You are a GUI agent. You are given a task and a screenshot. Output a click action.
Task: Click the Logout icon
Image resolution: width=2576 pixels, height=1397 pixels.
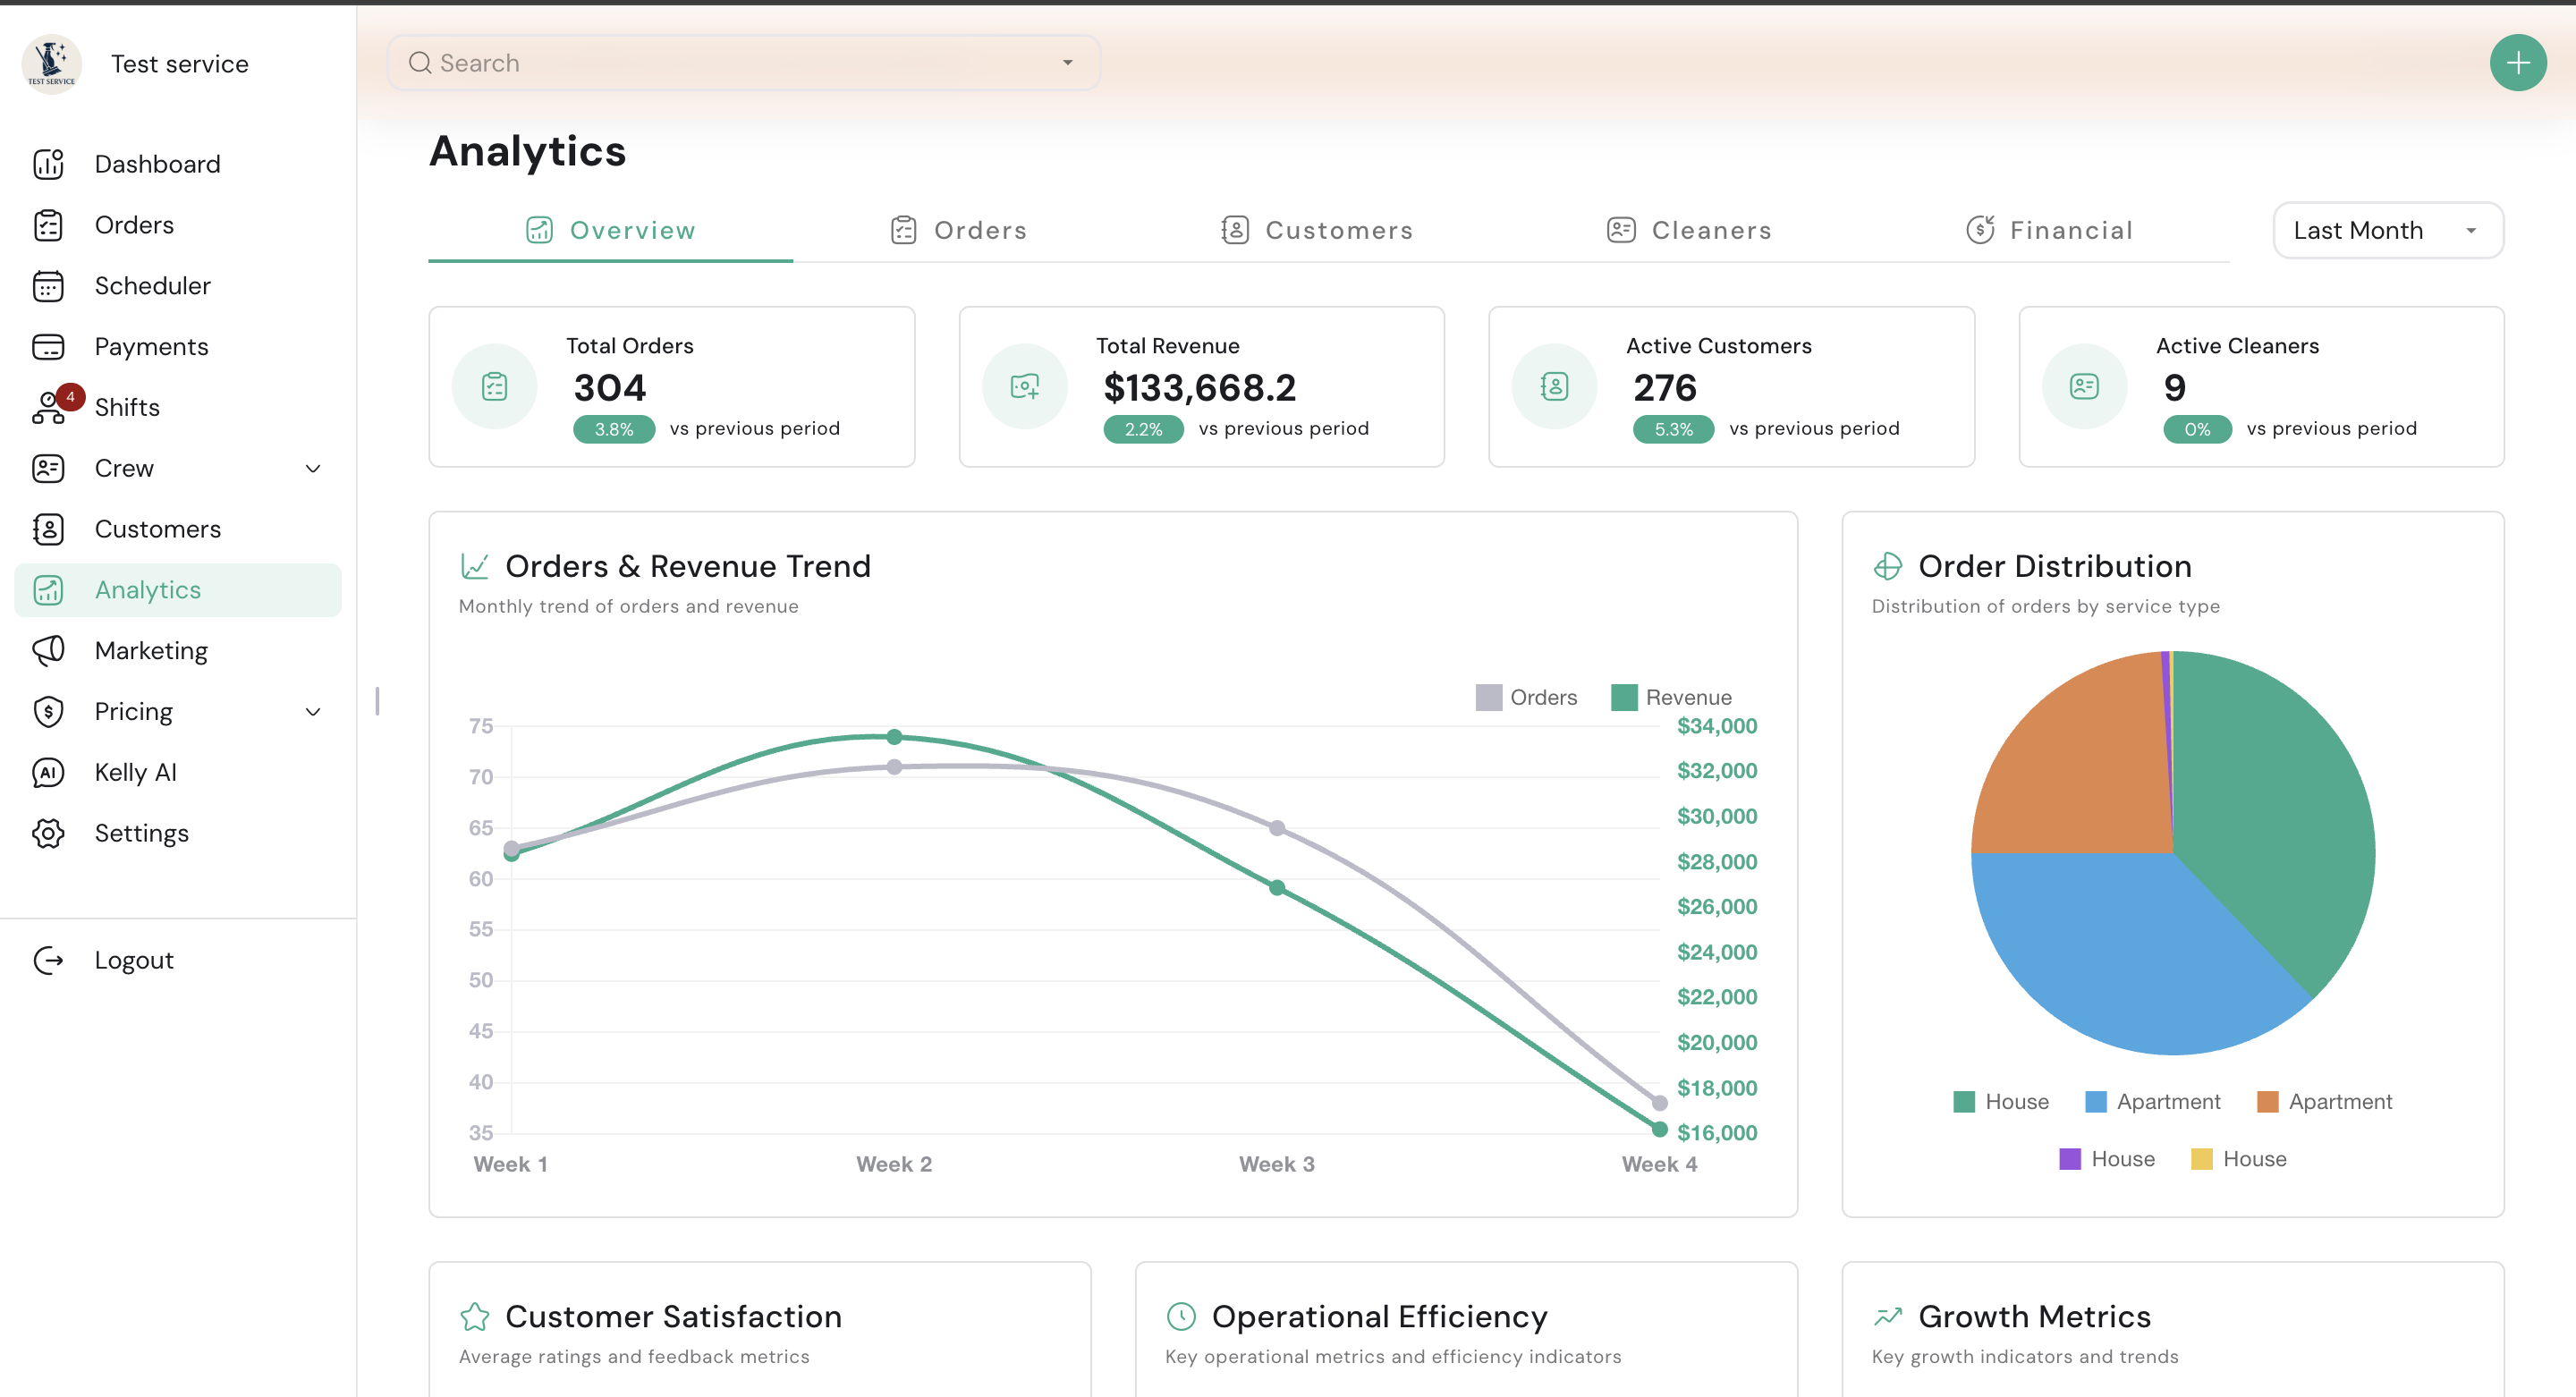pos(48,960)
